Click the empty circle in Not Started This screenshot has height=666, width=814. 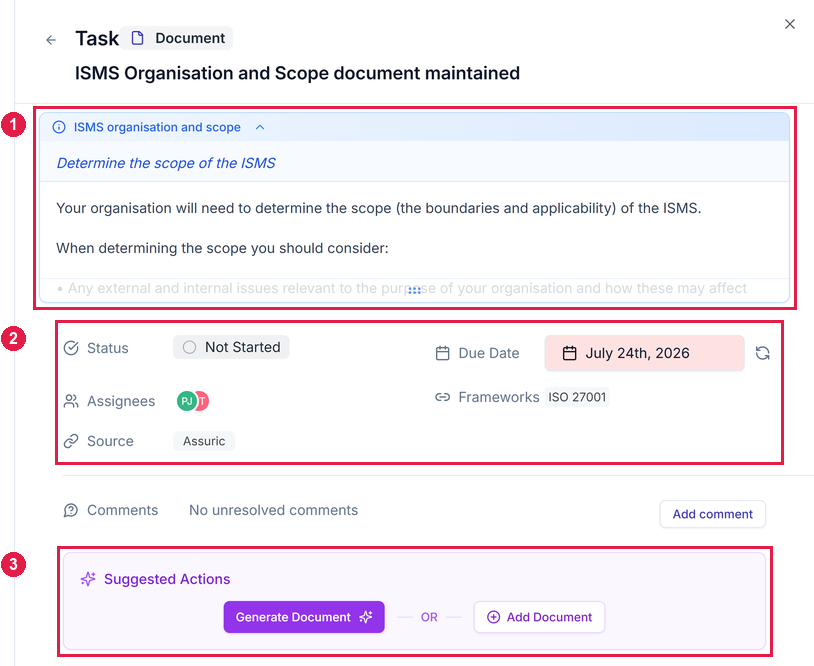pos(189,347)
